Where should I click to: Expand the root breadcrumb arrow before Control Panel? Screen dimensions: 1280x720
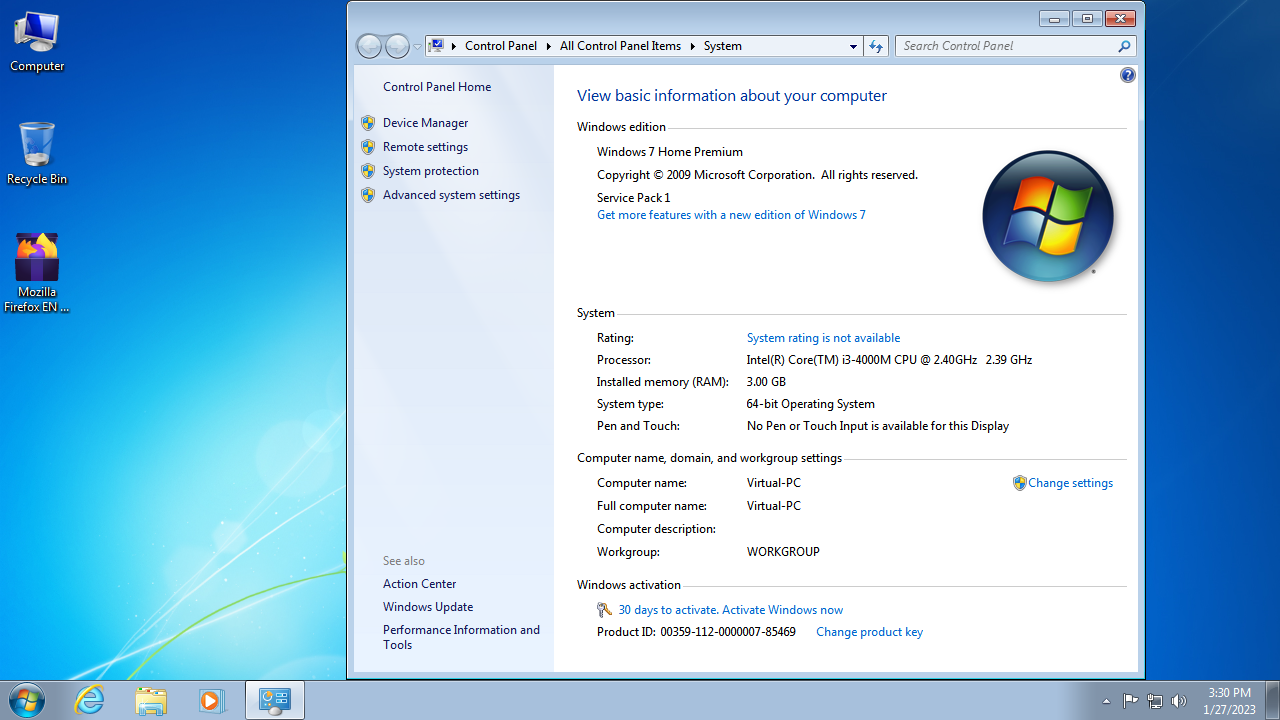pyautogui.click(x=454, y=46)
